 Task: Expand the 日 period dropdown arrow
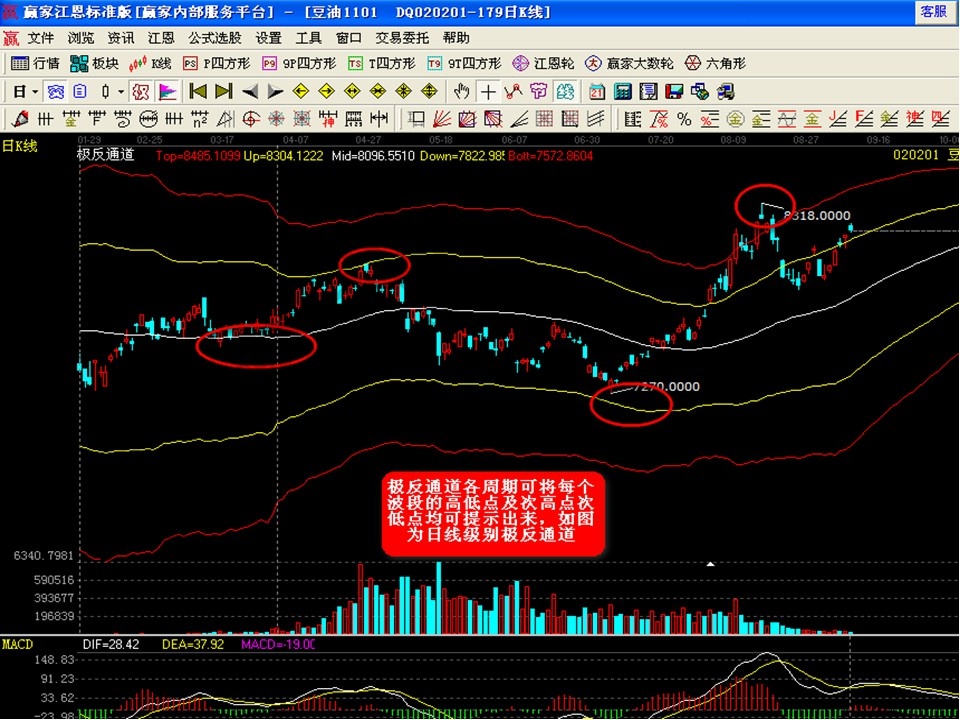(35, 92)
